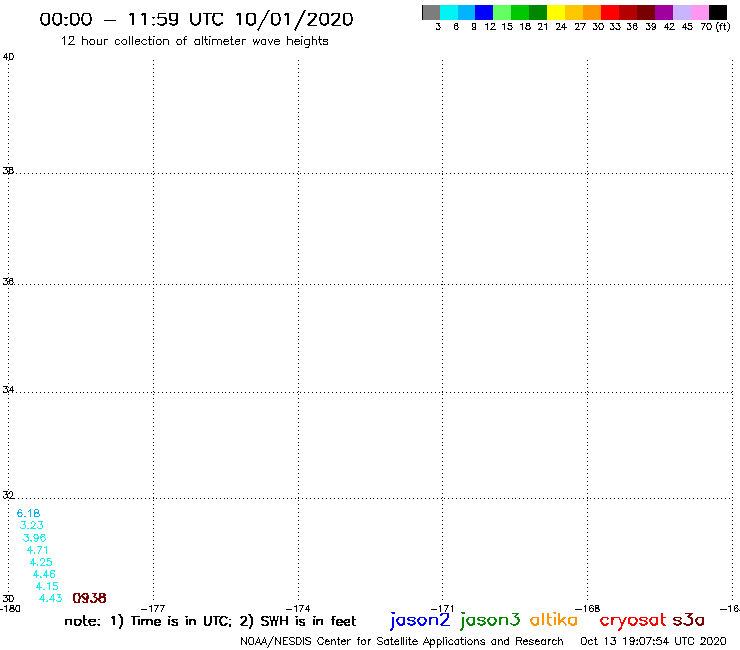The height and width of the screenshot is (650, 740).
Task: Click the longitude label -168
Action: click(x=588, y=609)
